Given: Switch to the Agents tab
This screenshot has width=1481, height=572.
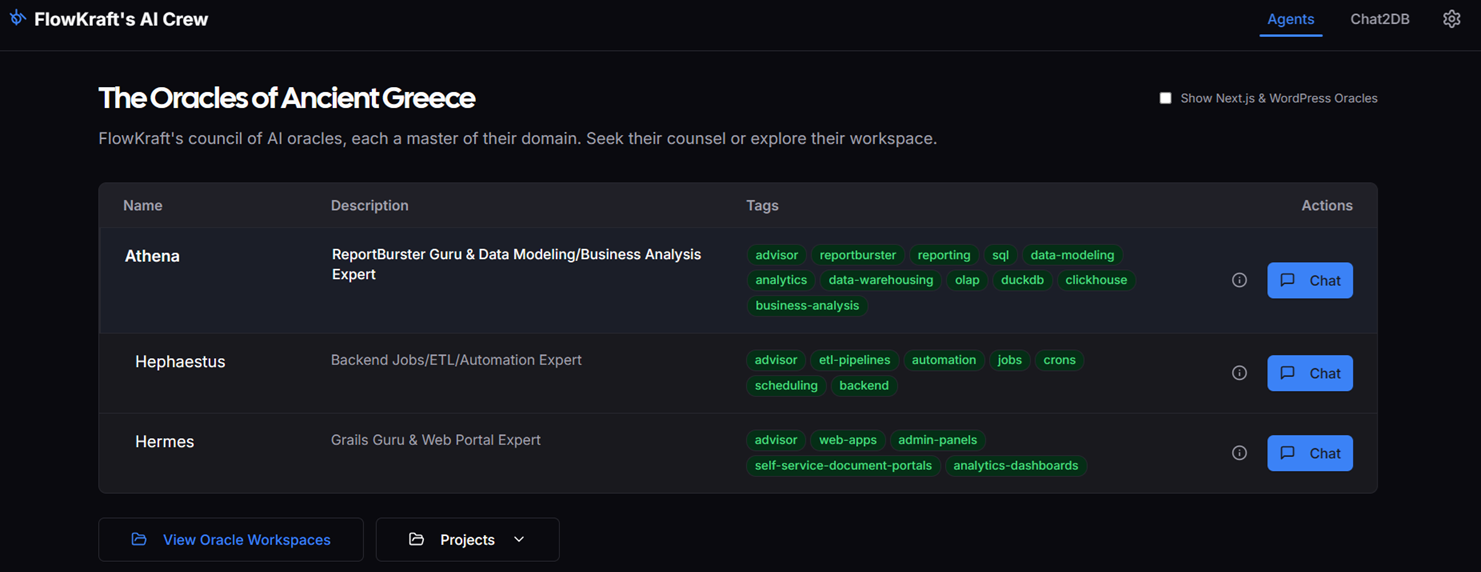Looking at the screenshot, I should coord(1290,19).
